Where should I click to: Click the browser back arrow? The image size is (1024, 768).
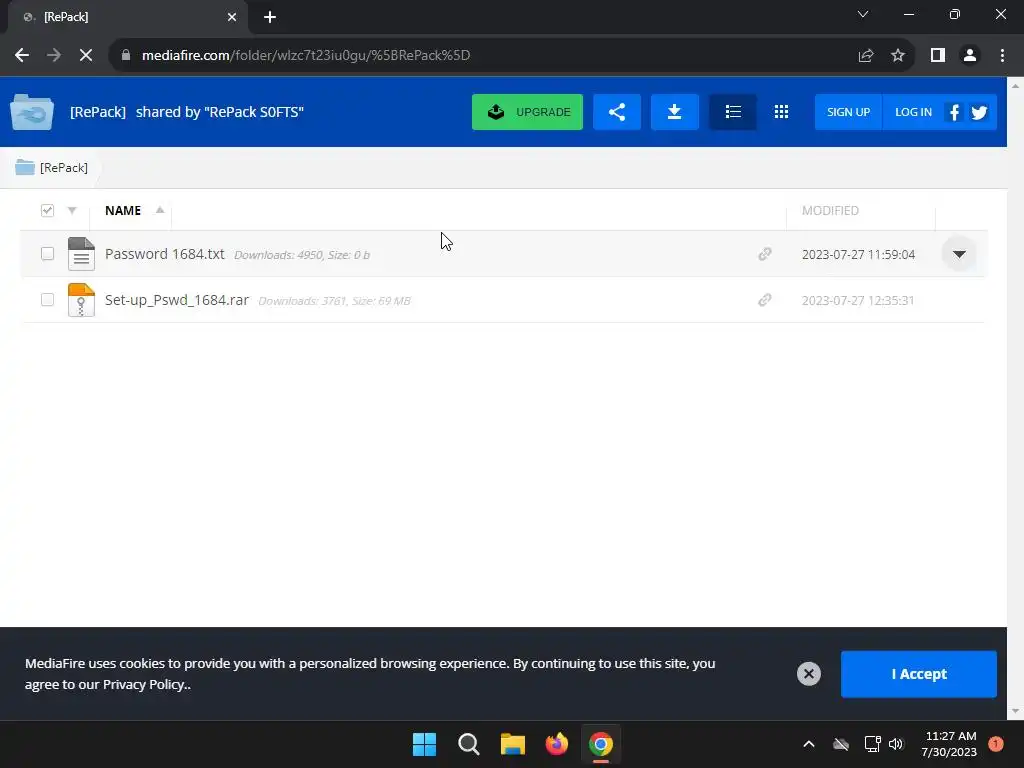pos(22,56)
